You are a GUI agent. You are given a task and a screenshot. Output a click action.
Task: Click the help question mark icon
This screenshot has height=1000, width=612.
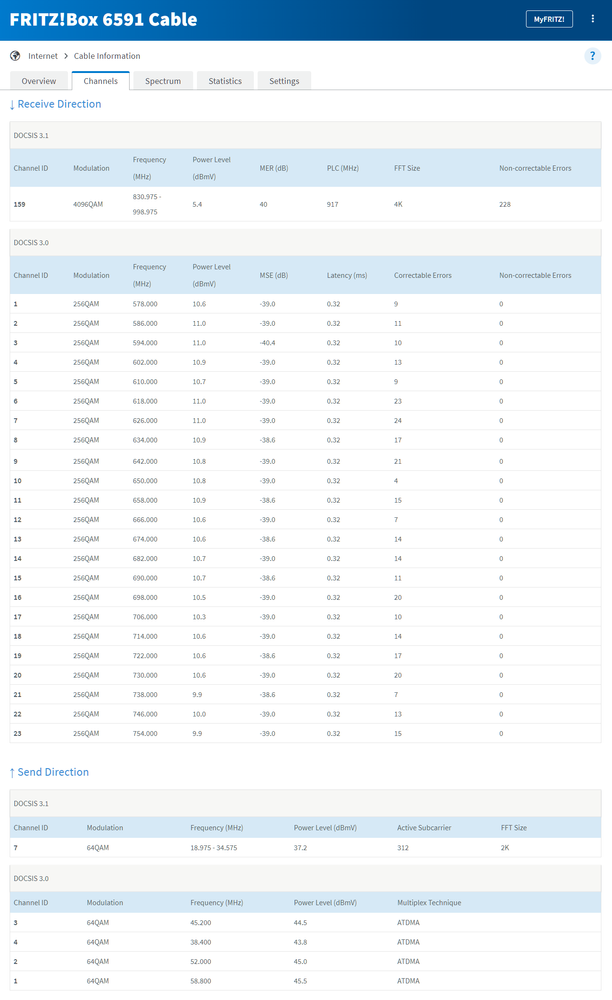pos(591,56)
